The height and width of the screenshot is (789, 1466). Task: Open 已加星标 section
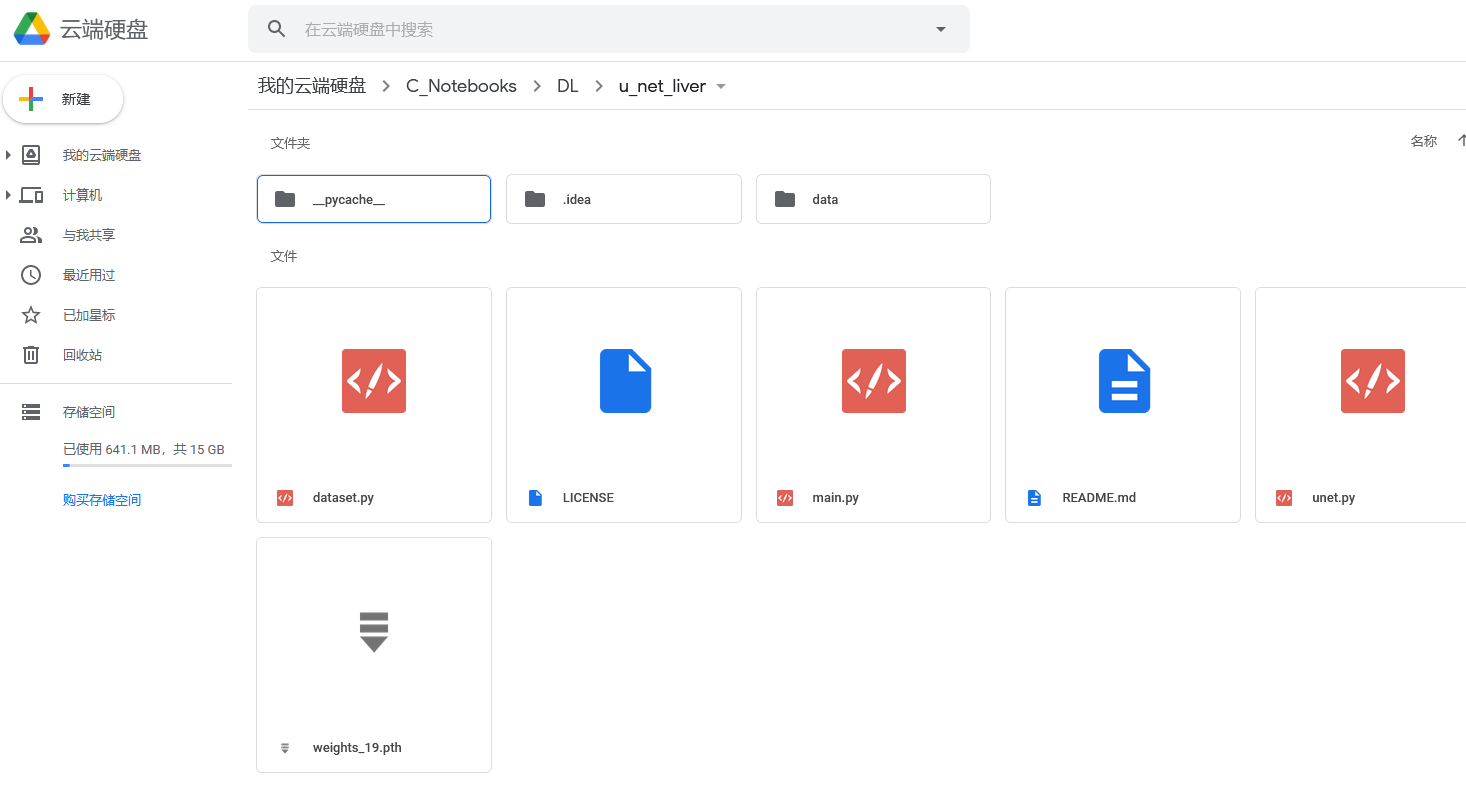[89, 315]
